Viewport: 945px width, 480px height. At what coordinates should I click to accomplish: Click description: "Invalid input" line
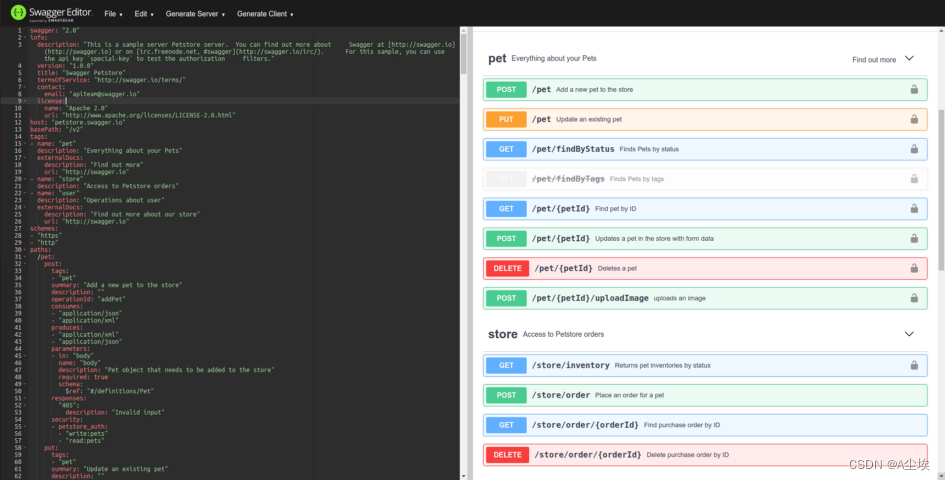click(115, 412)
